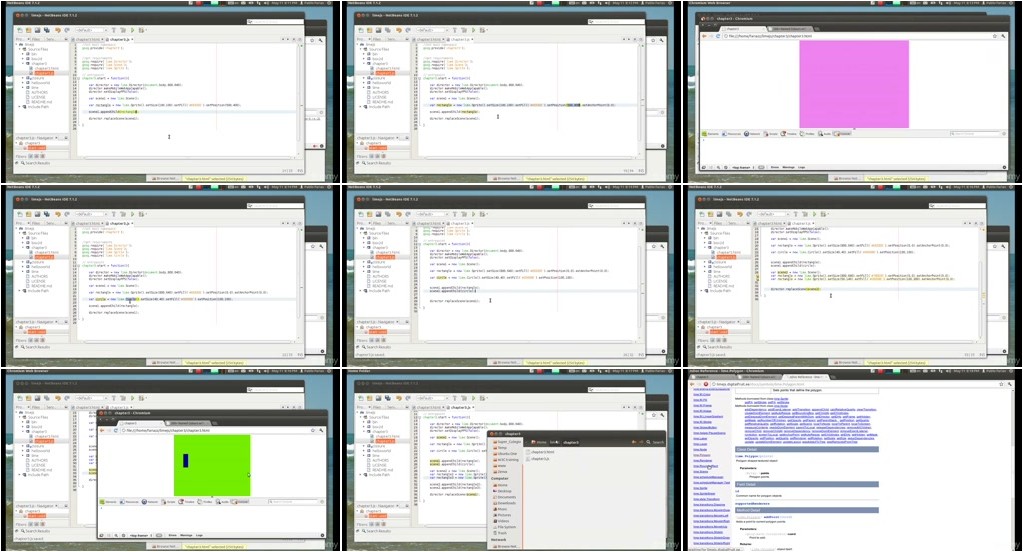Toggle Warnings filter in pink-square Chromium console
Screen dimensions: 1023x552
point(788,167)
